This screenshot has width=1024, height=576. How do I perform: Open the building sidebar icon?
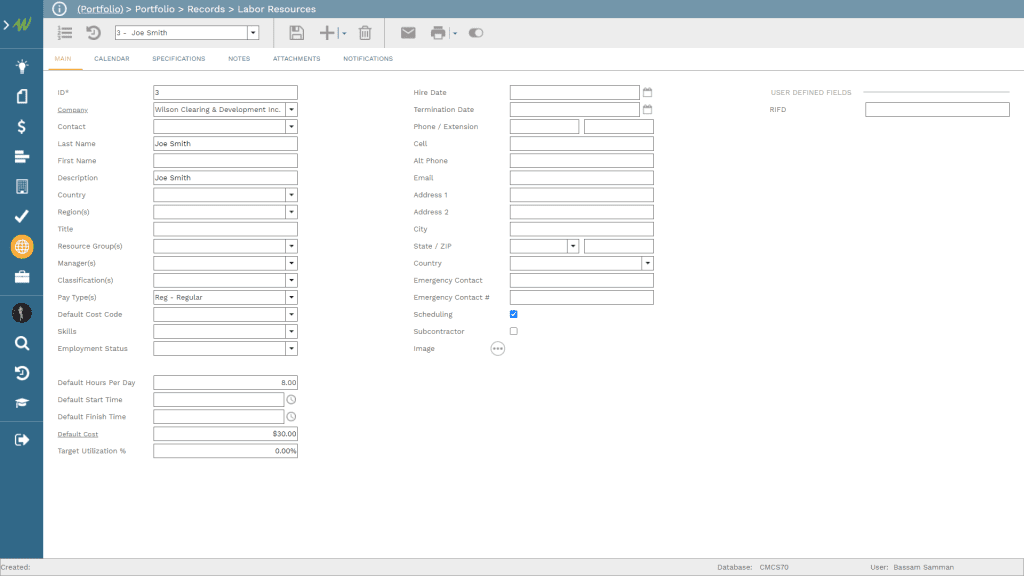click(22, 187)
